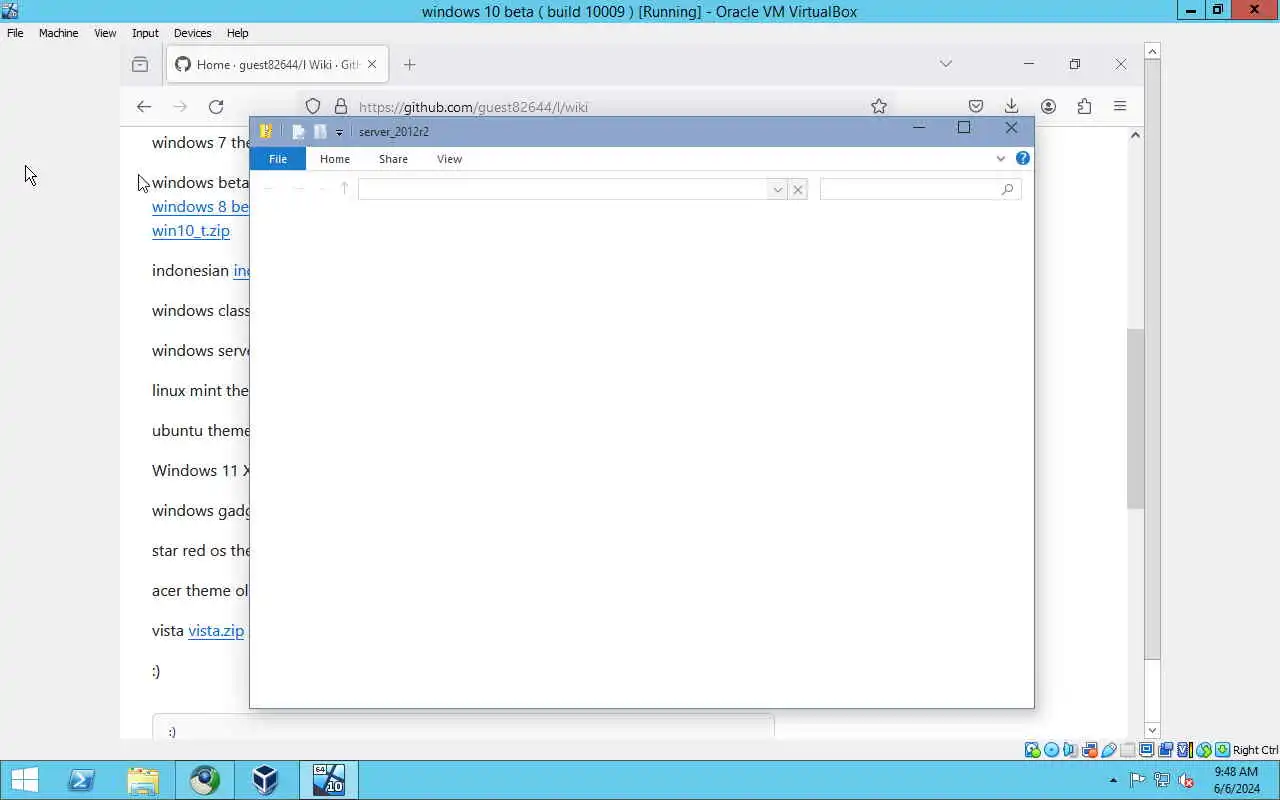Open the VirtualBox Help menu
The image size is (1280, 800).
(237, 33)
